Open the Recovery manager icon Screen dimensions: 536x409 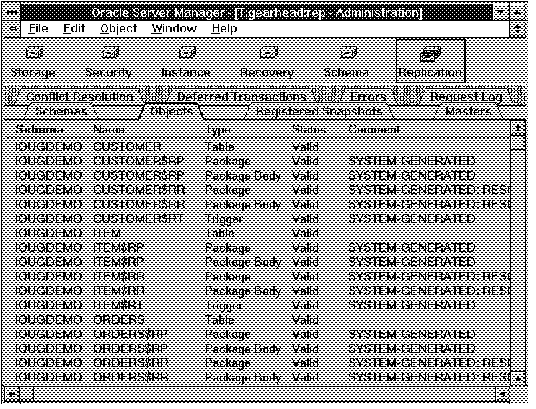(267, 62)
